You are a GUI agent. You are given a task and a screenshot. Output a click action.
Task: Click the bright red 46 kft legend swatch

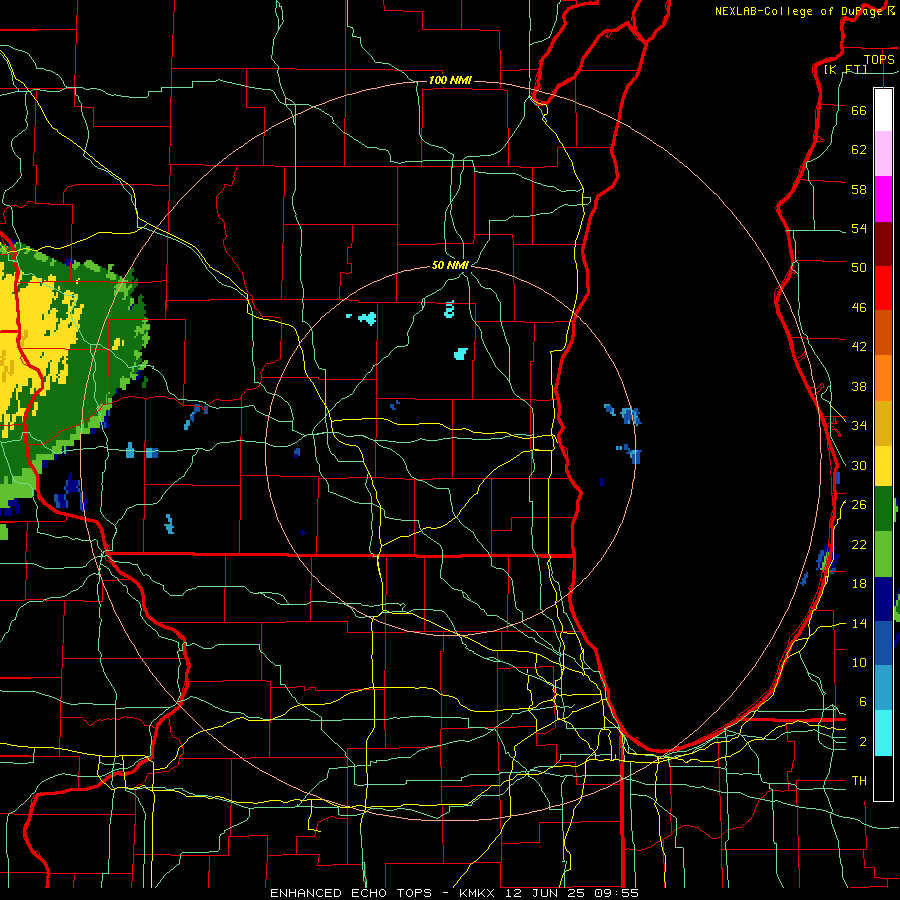point(883,288)
